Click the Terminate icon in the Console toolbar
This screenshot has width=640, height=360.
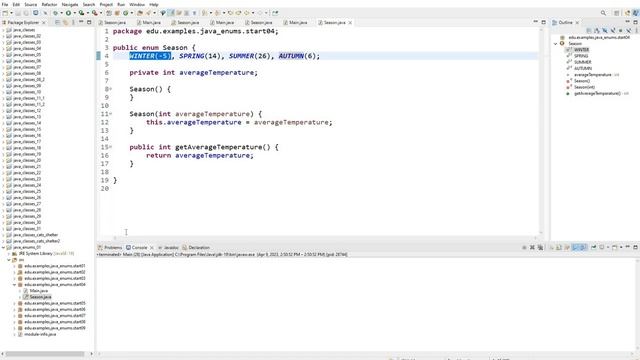pos(524,247)
